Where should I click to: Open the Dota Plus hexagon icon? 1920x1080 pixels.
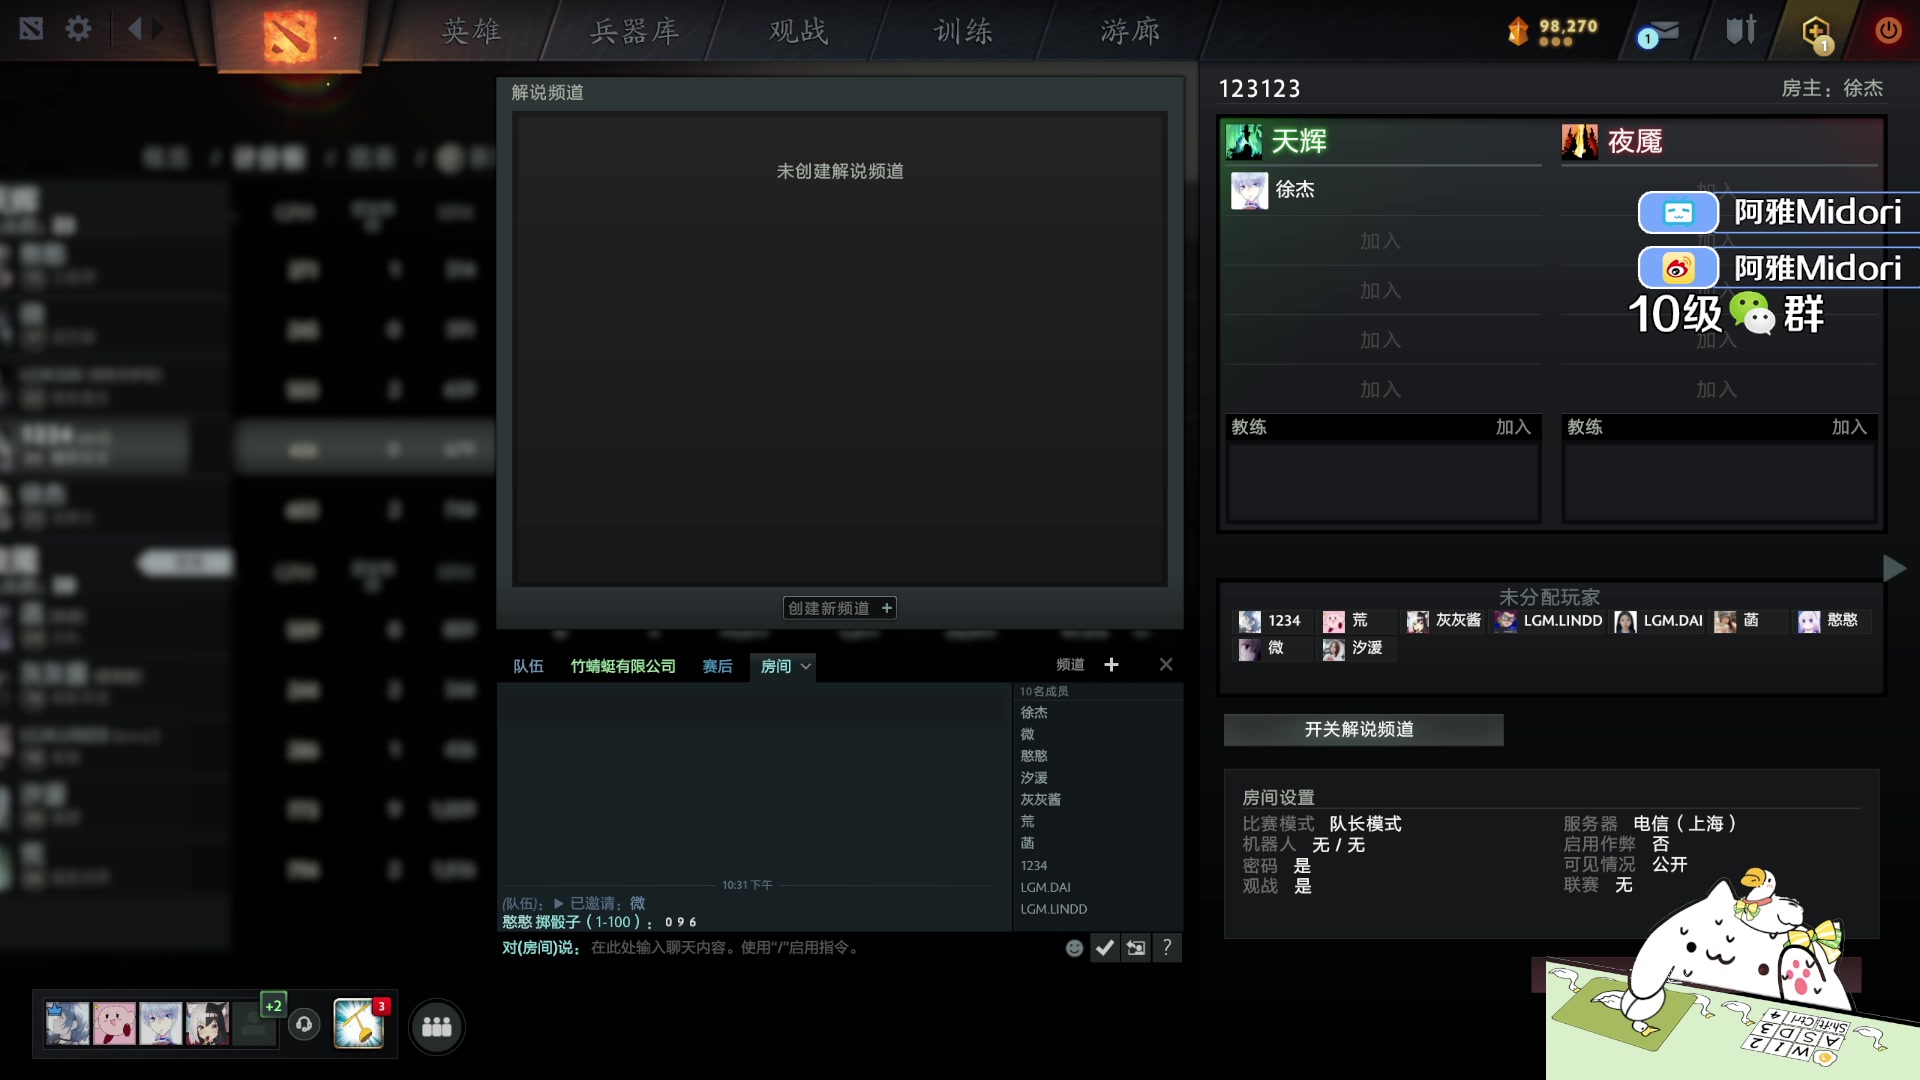(x=1817, y=32)
